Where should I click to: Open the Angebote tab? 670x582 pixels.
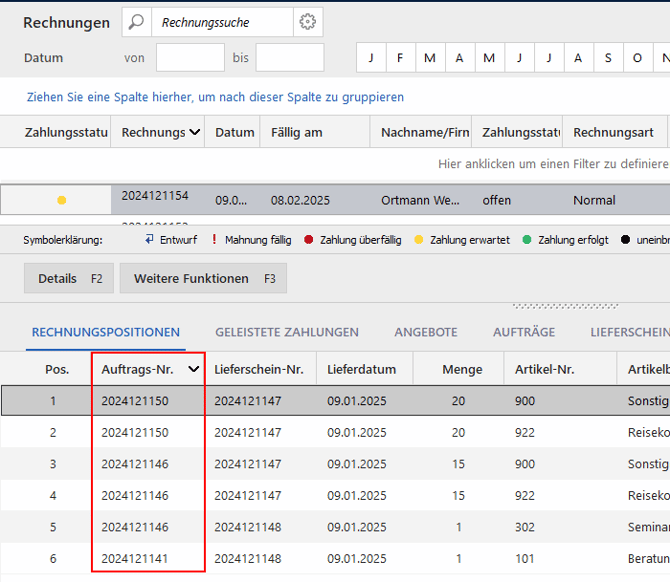pos(426,332)
